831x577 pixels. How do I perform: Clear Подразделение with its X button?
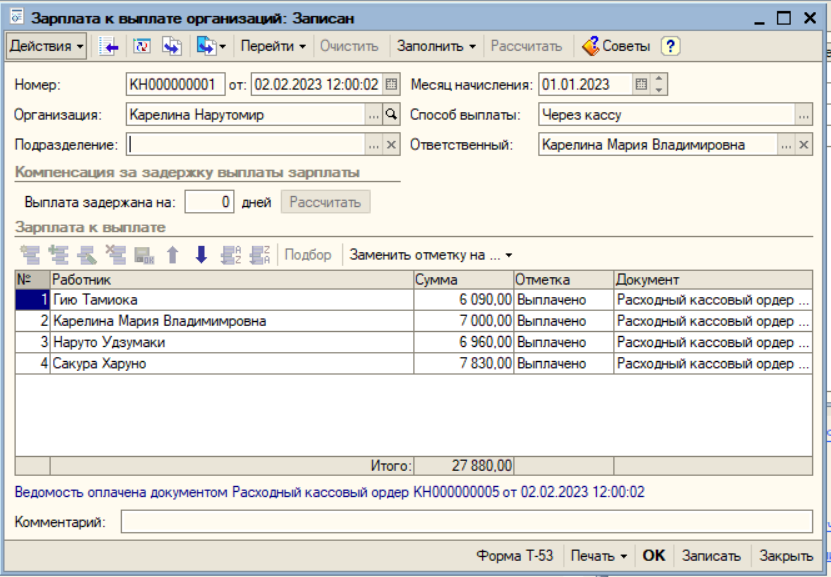pyautogui.click(x=391, y=145)
